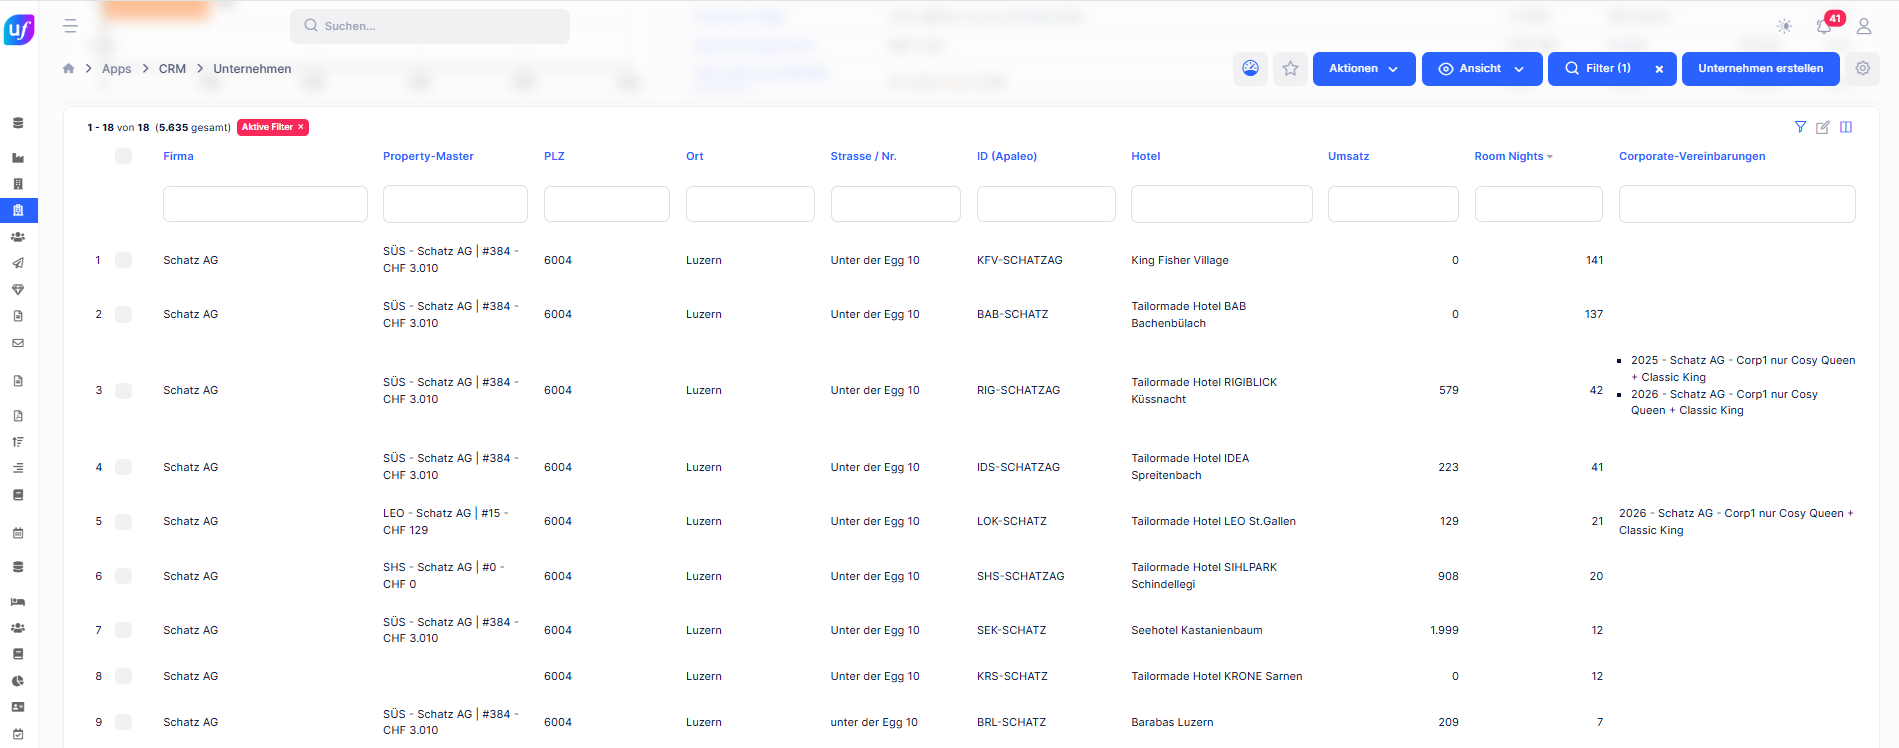Image resolution: width=1899 pixels, height=748 pixels.
Task: Expand the Aktionen dropdown
Action: (x=1364, y=69)
